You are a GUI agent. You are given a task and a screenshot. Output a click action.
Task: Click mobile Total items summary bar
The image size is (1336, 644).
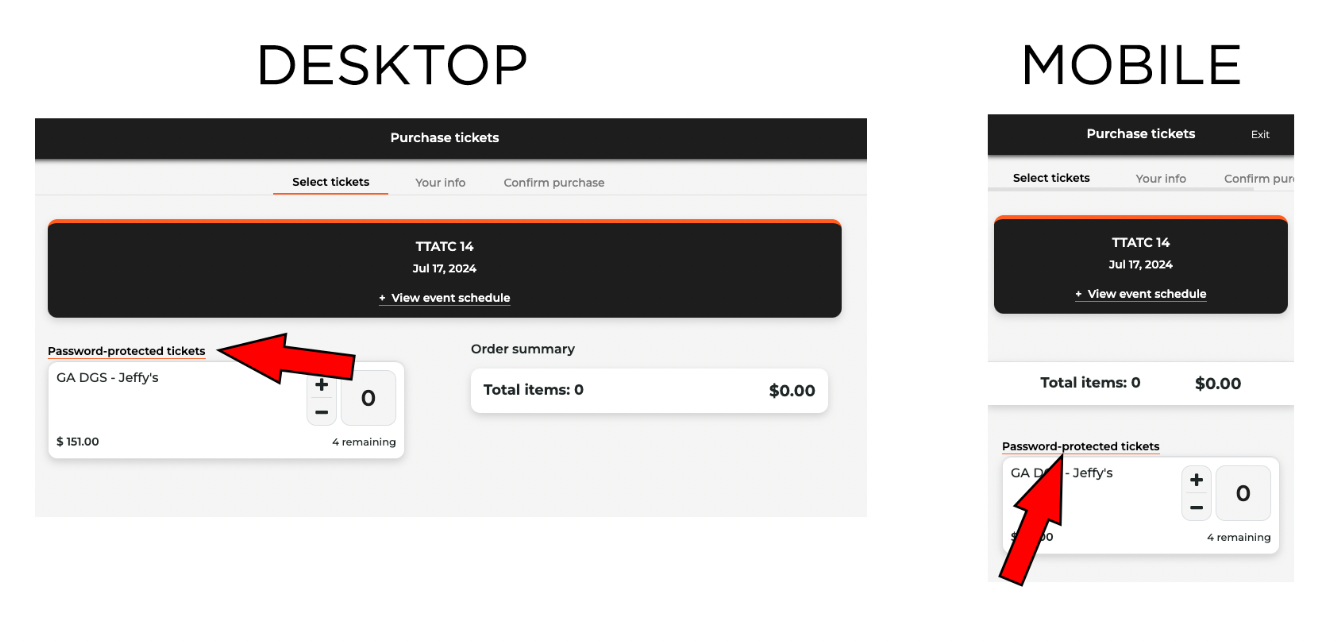(1141, 383)
